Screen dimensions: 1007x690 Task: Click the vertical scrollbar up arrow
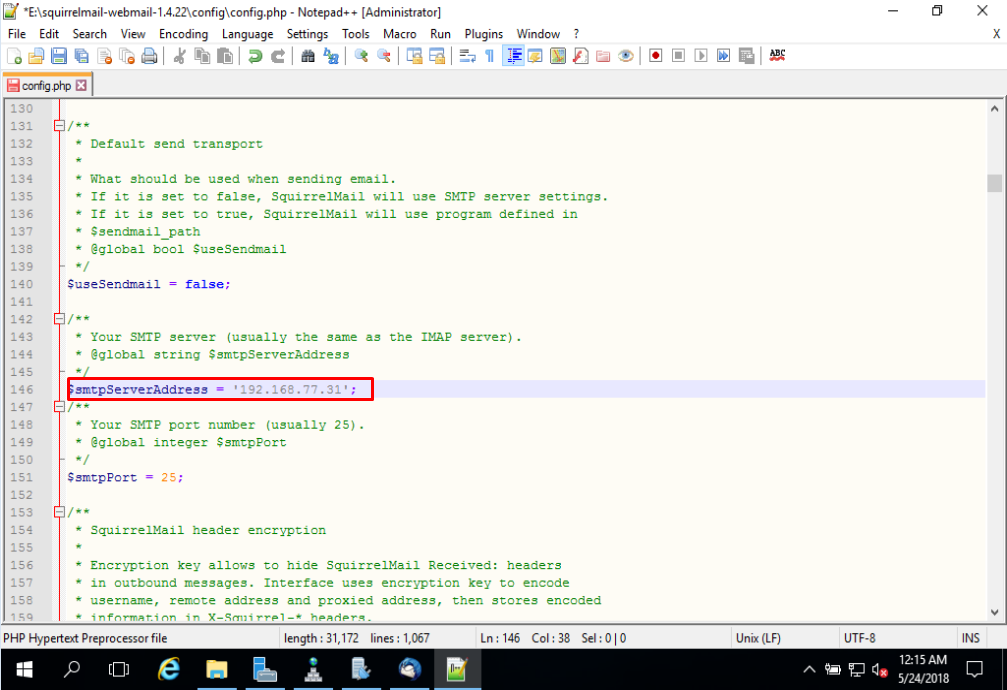tap(995, 109)
